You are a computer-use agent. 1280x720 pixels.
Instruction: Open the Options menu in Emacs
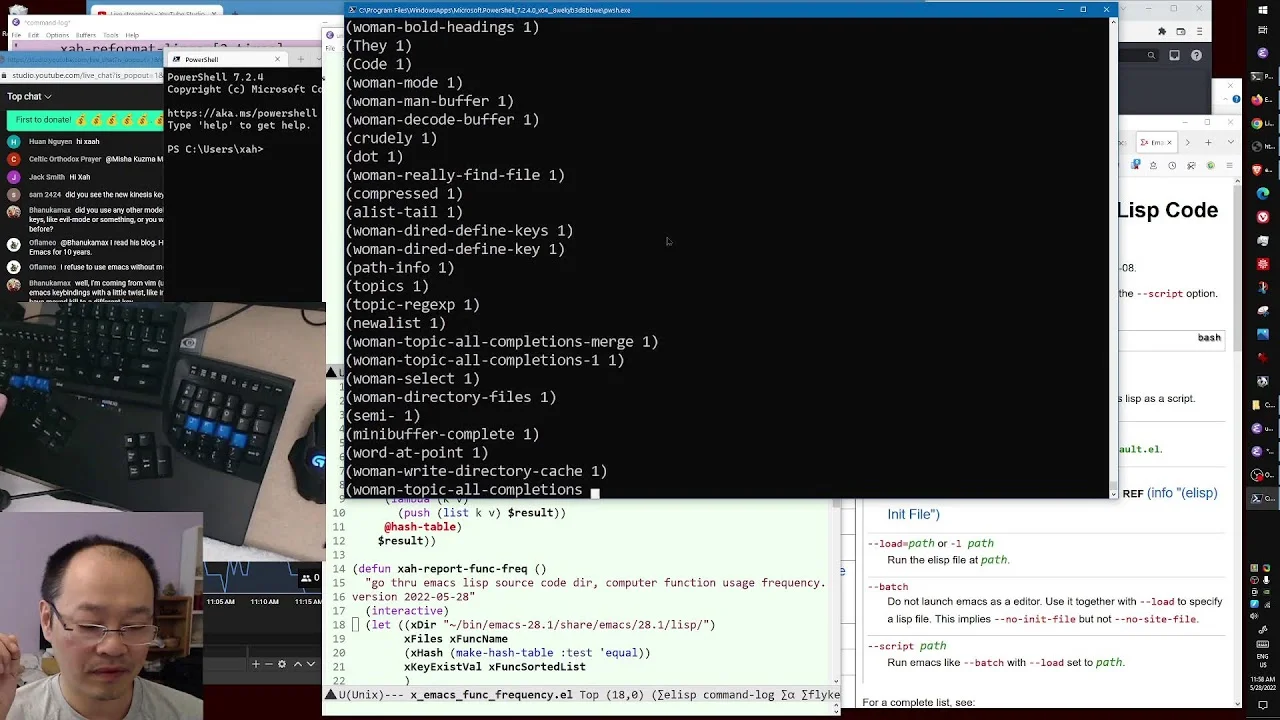coord(57,35)
